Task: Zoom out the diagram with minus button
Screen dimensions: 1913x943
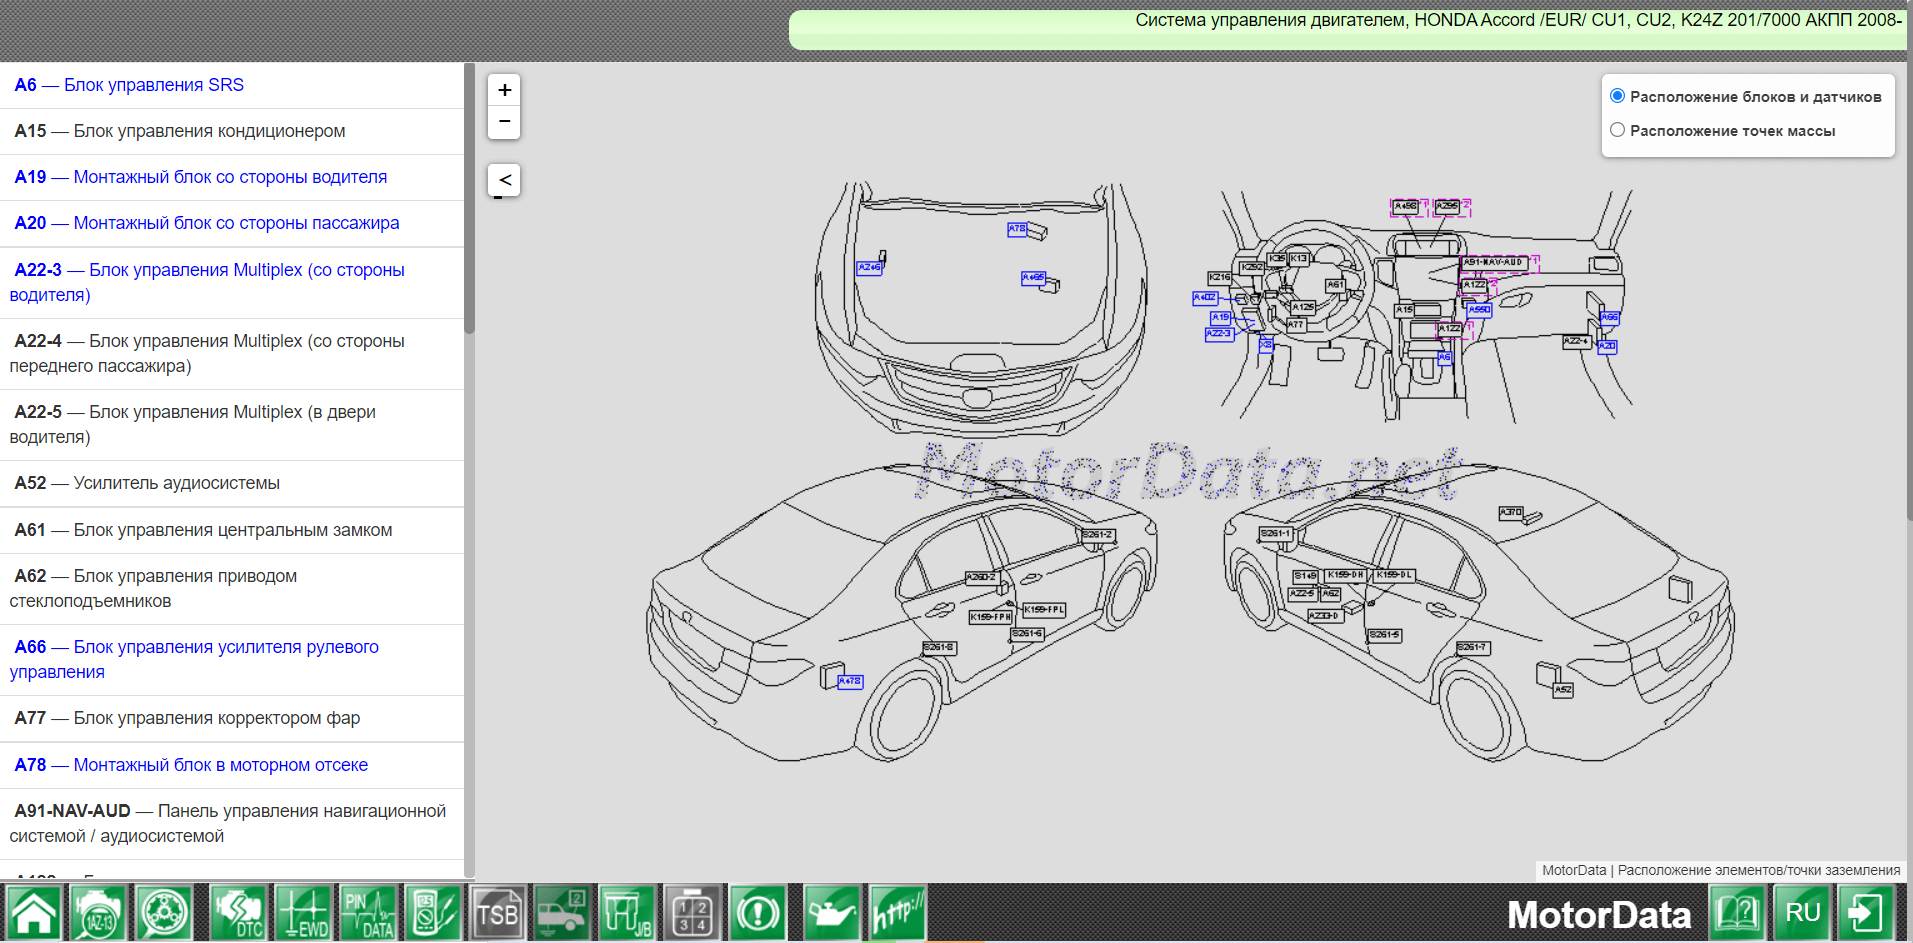Action: [x=505, y=122]
